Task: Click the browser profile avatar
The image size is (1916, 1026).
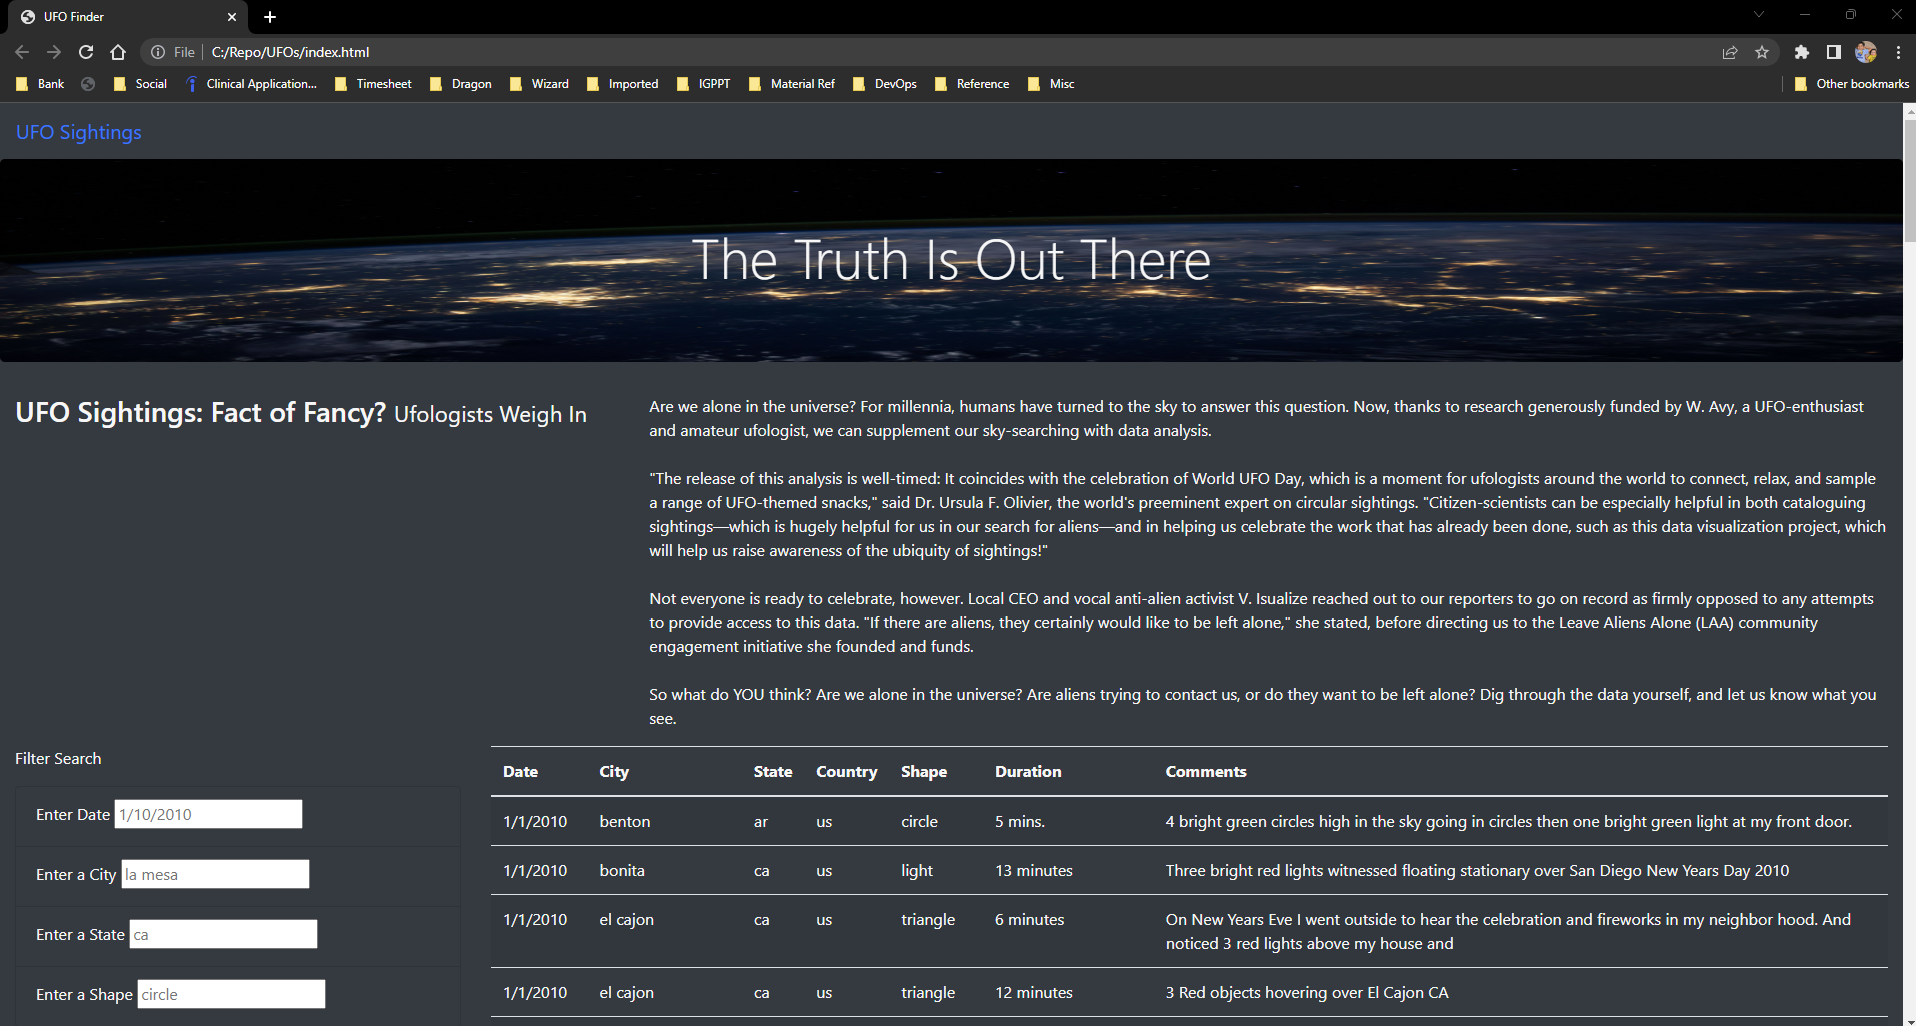Action: click(1867, 52)
